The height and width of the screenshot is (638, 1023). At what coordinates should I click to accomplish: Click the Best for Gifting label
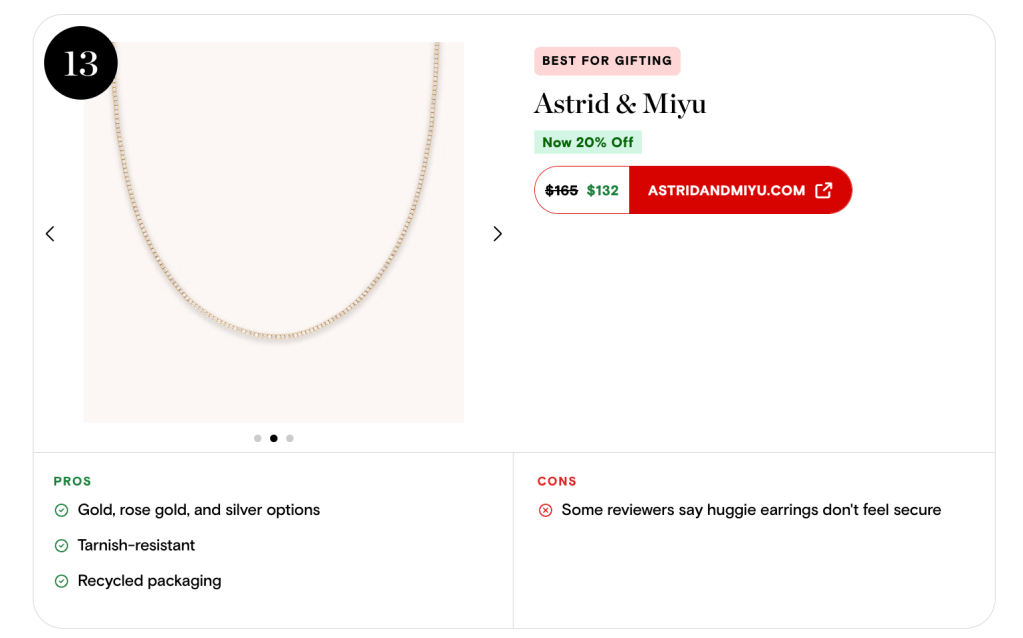click(607, 61)
